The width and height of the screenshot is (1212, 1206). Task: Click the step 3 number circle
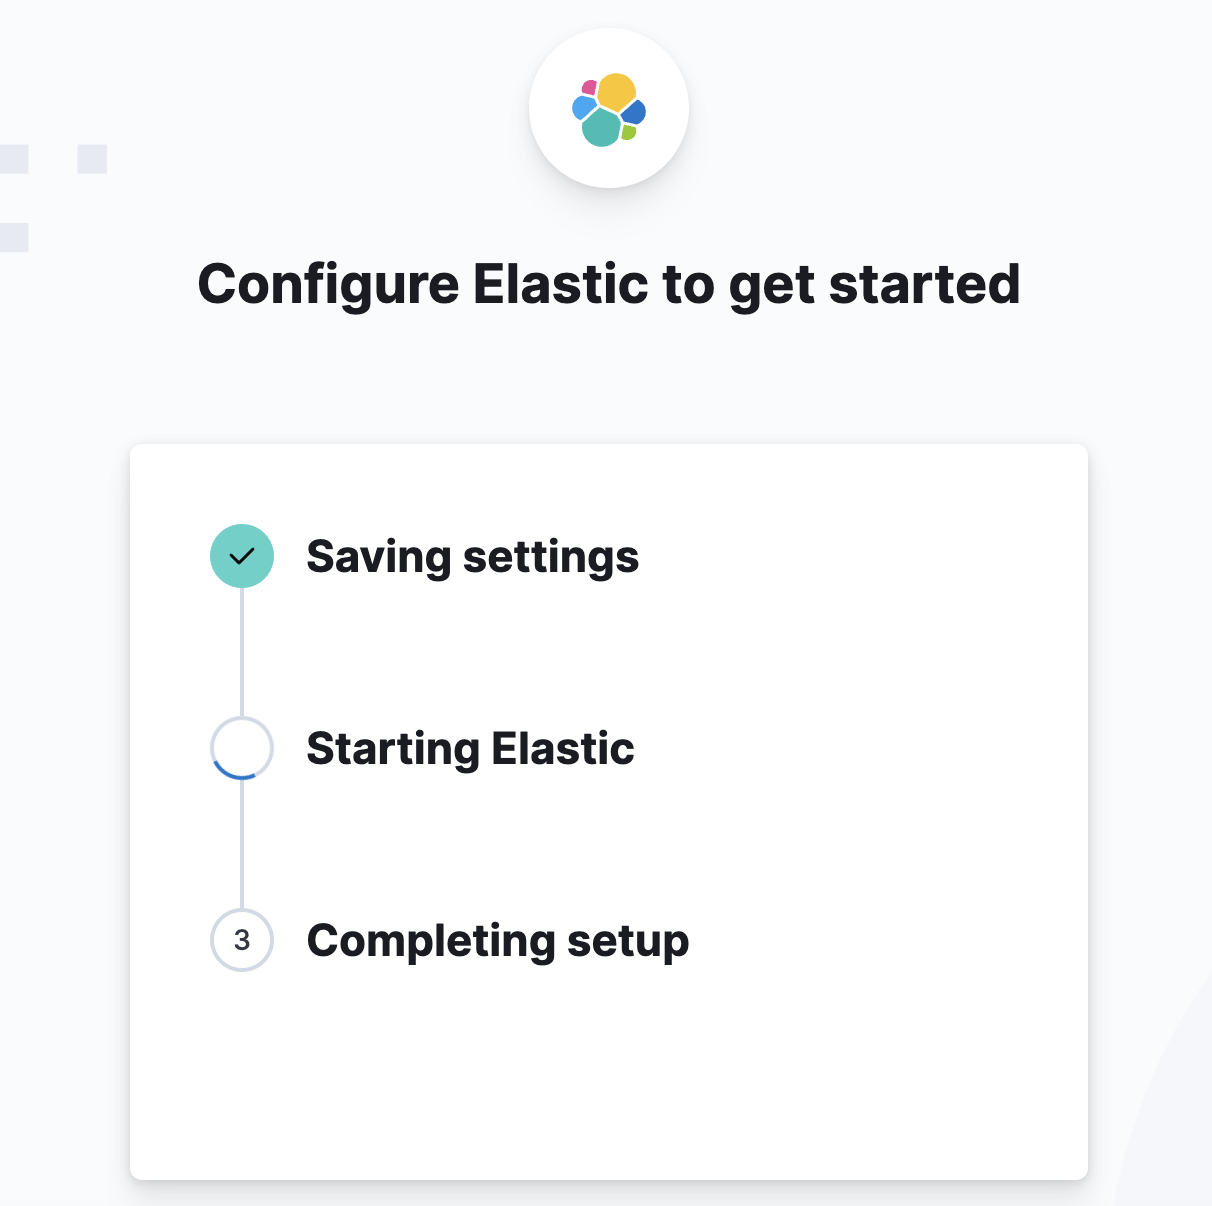tap(242, 940)
